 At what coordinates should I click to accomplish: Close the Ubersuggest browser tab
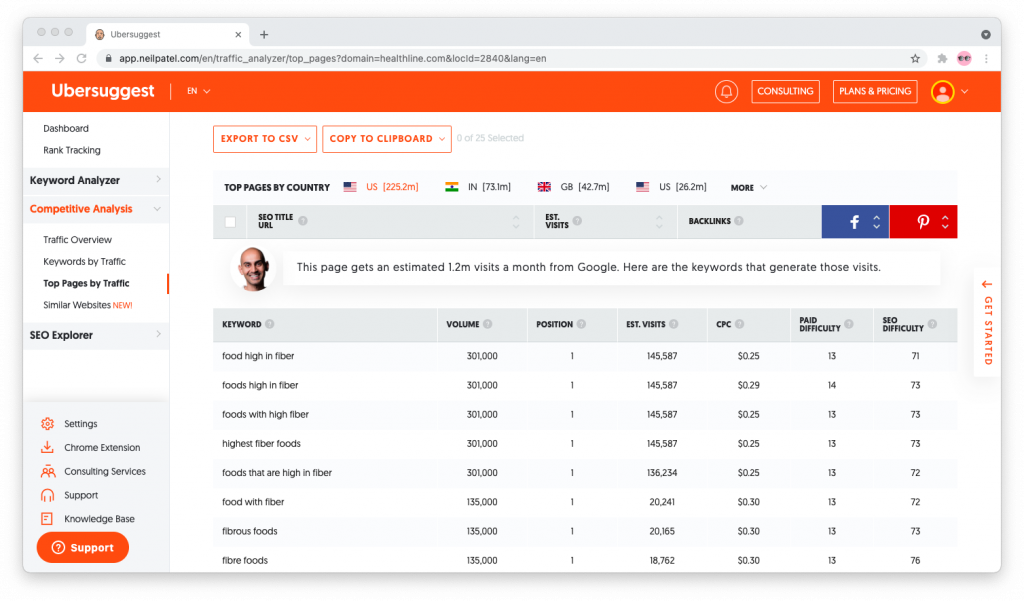coord(238,35)
